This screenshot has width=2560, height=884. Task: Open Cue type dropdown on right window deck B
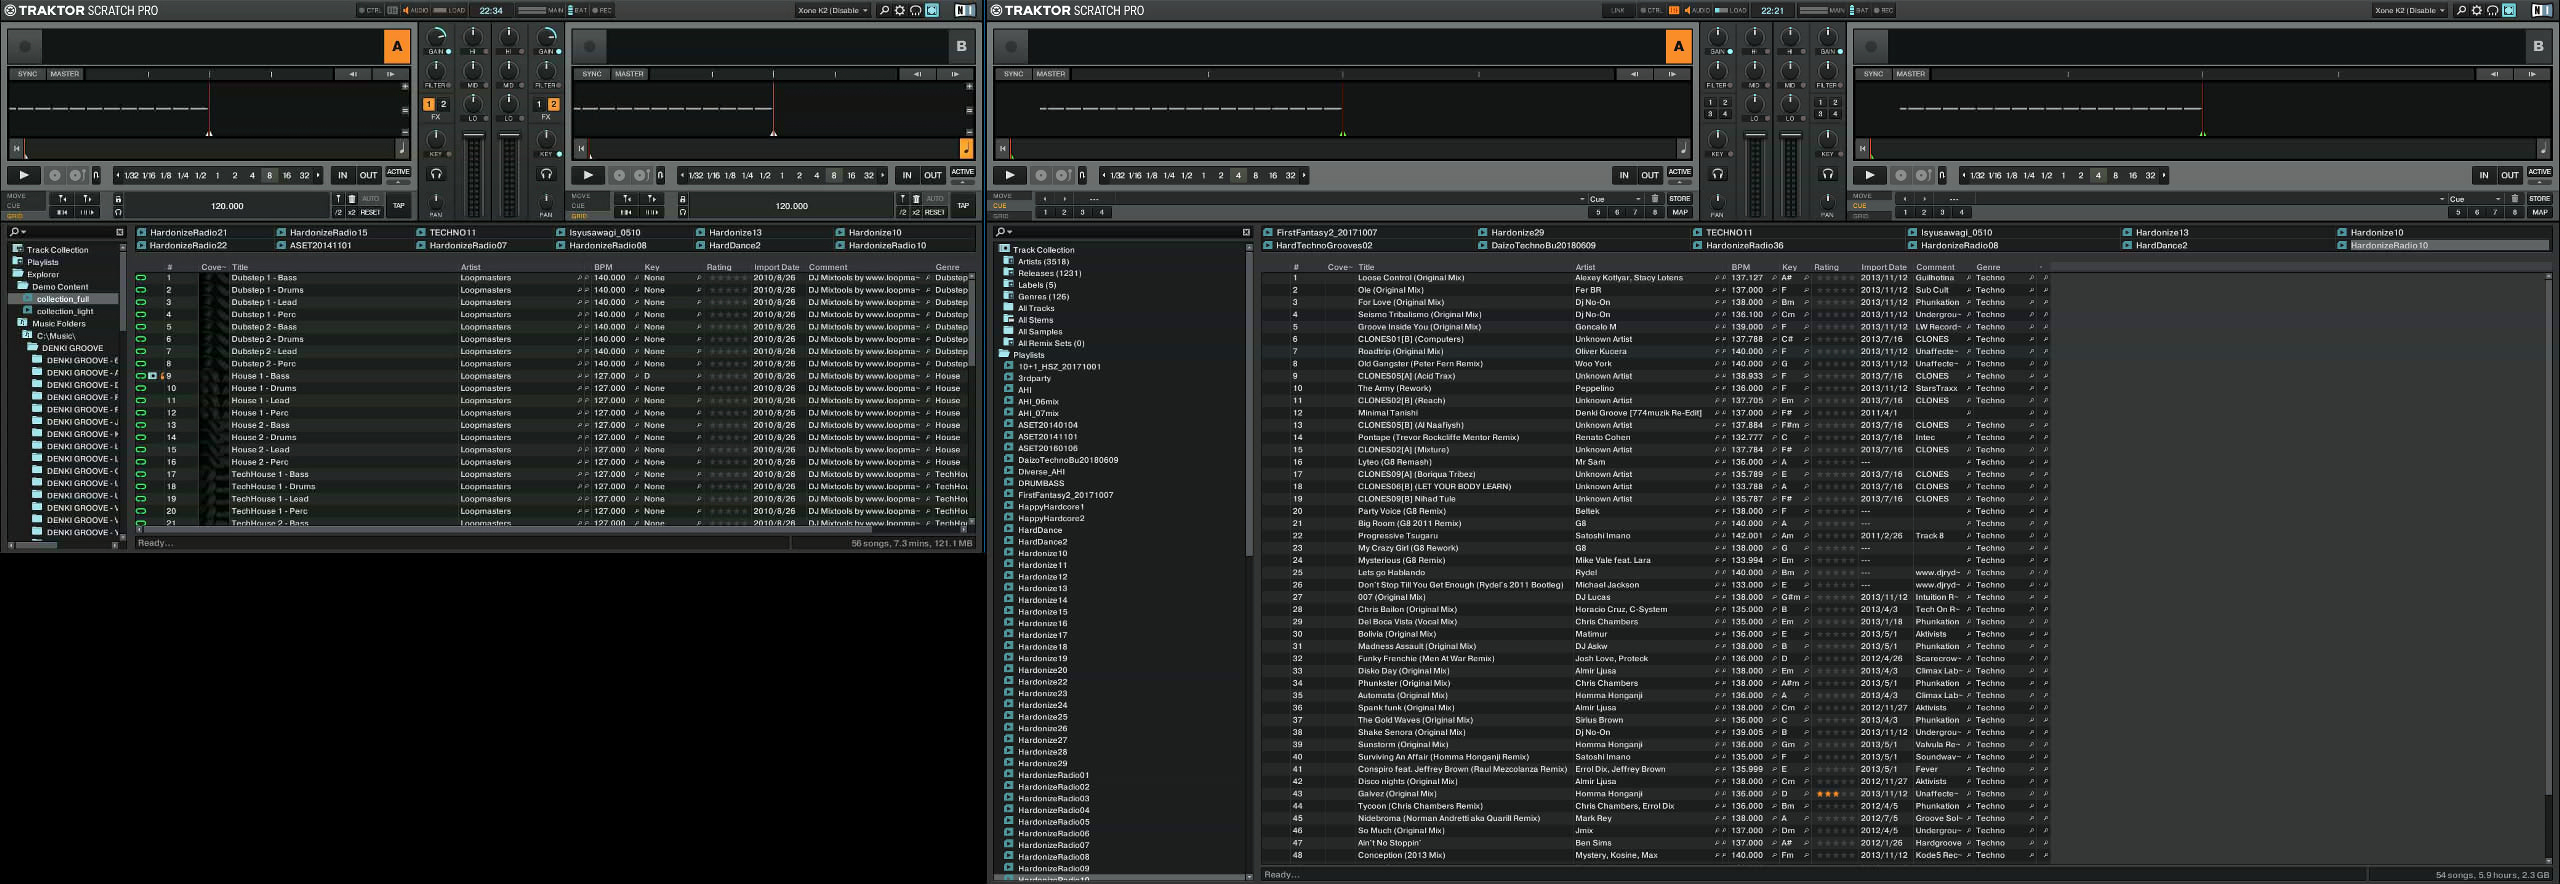coord(2474,199)
